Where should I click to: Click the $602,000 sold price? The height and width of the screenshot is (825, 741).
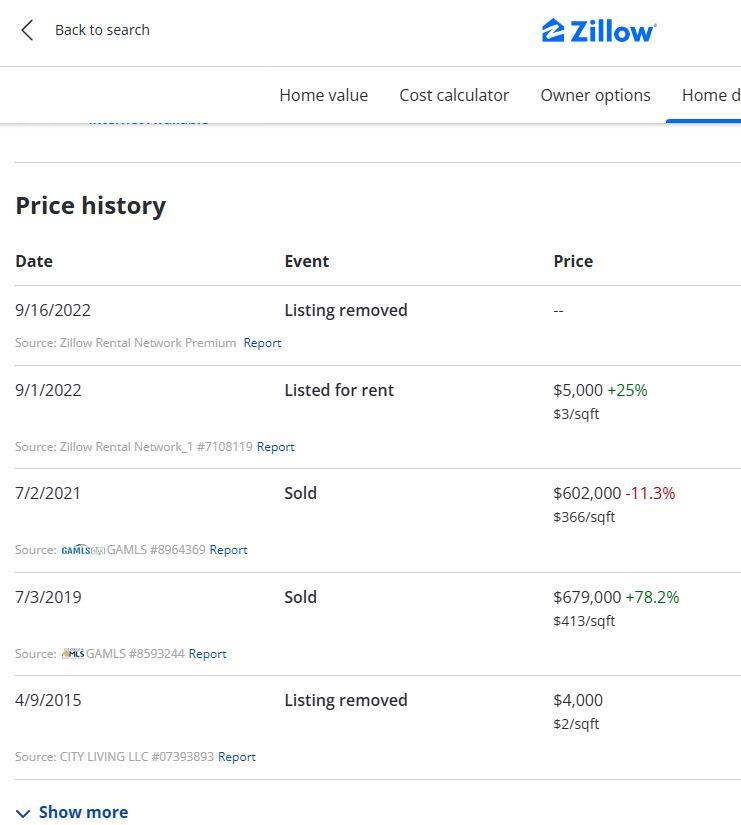tap(587, 493)
